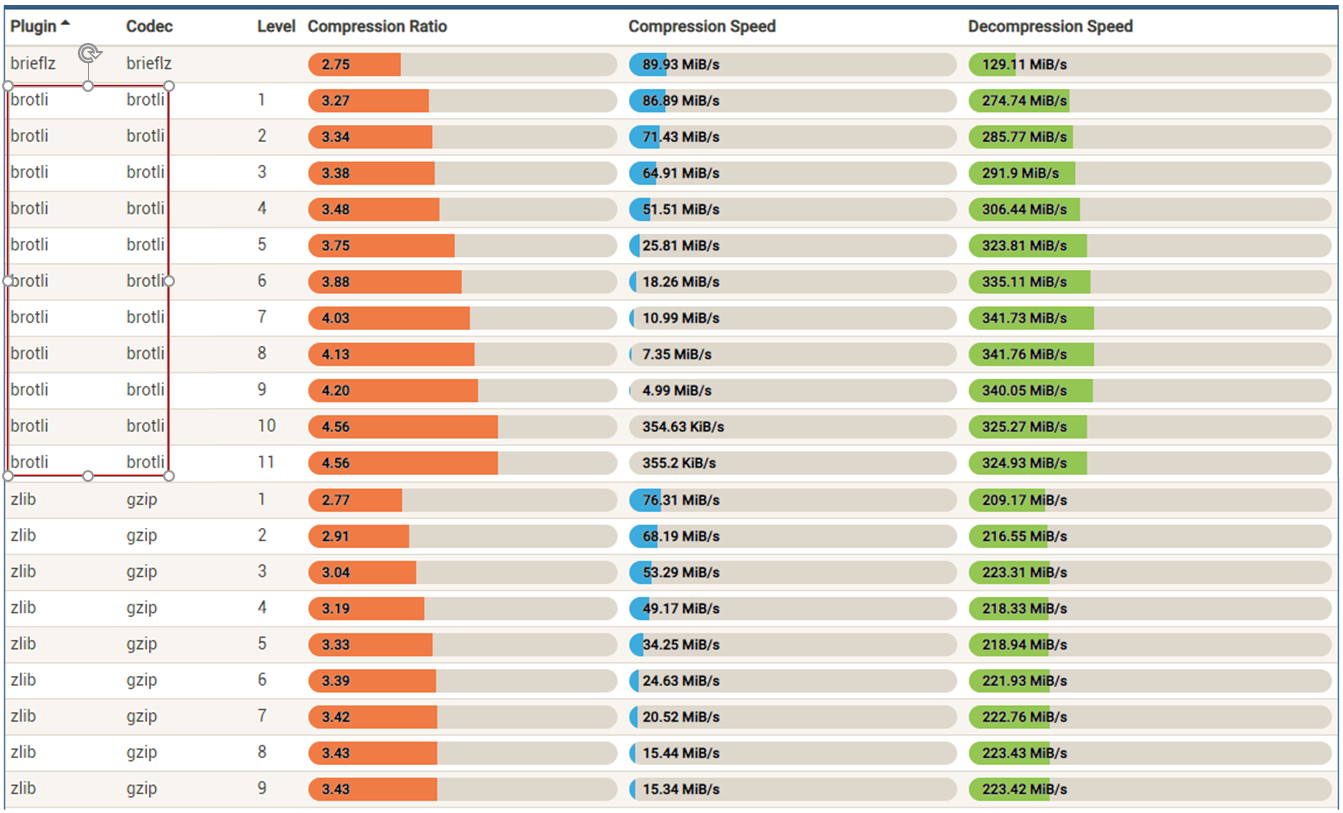Click the bottom-right corner handle of the selection
Viewport: 1343px width, 813px height.
tap(169, 475)
